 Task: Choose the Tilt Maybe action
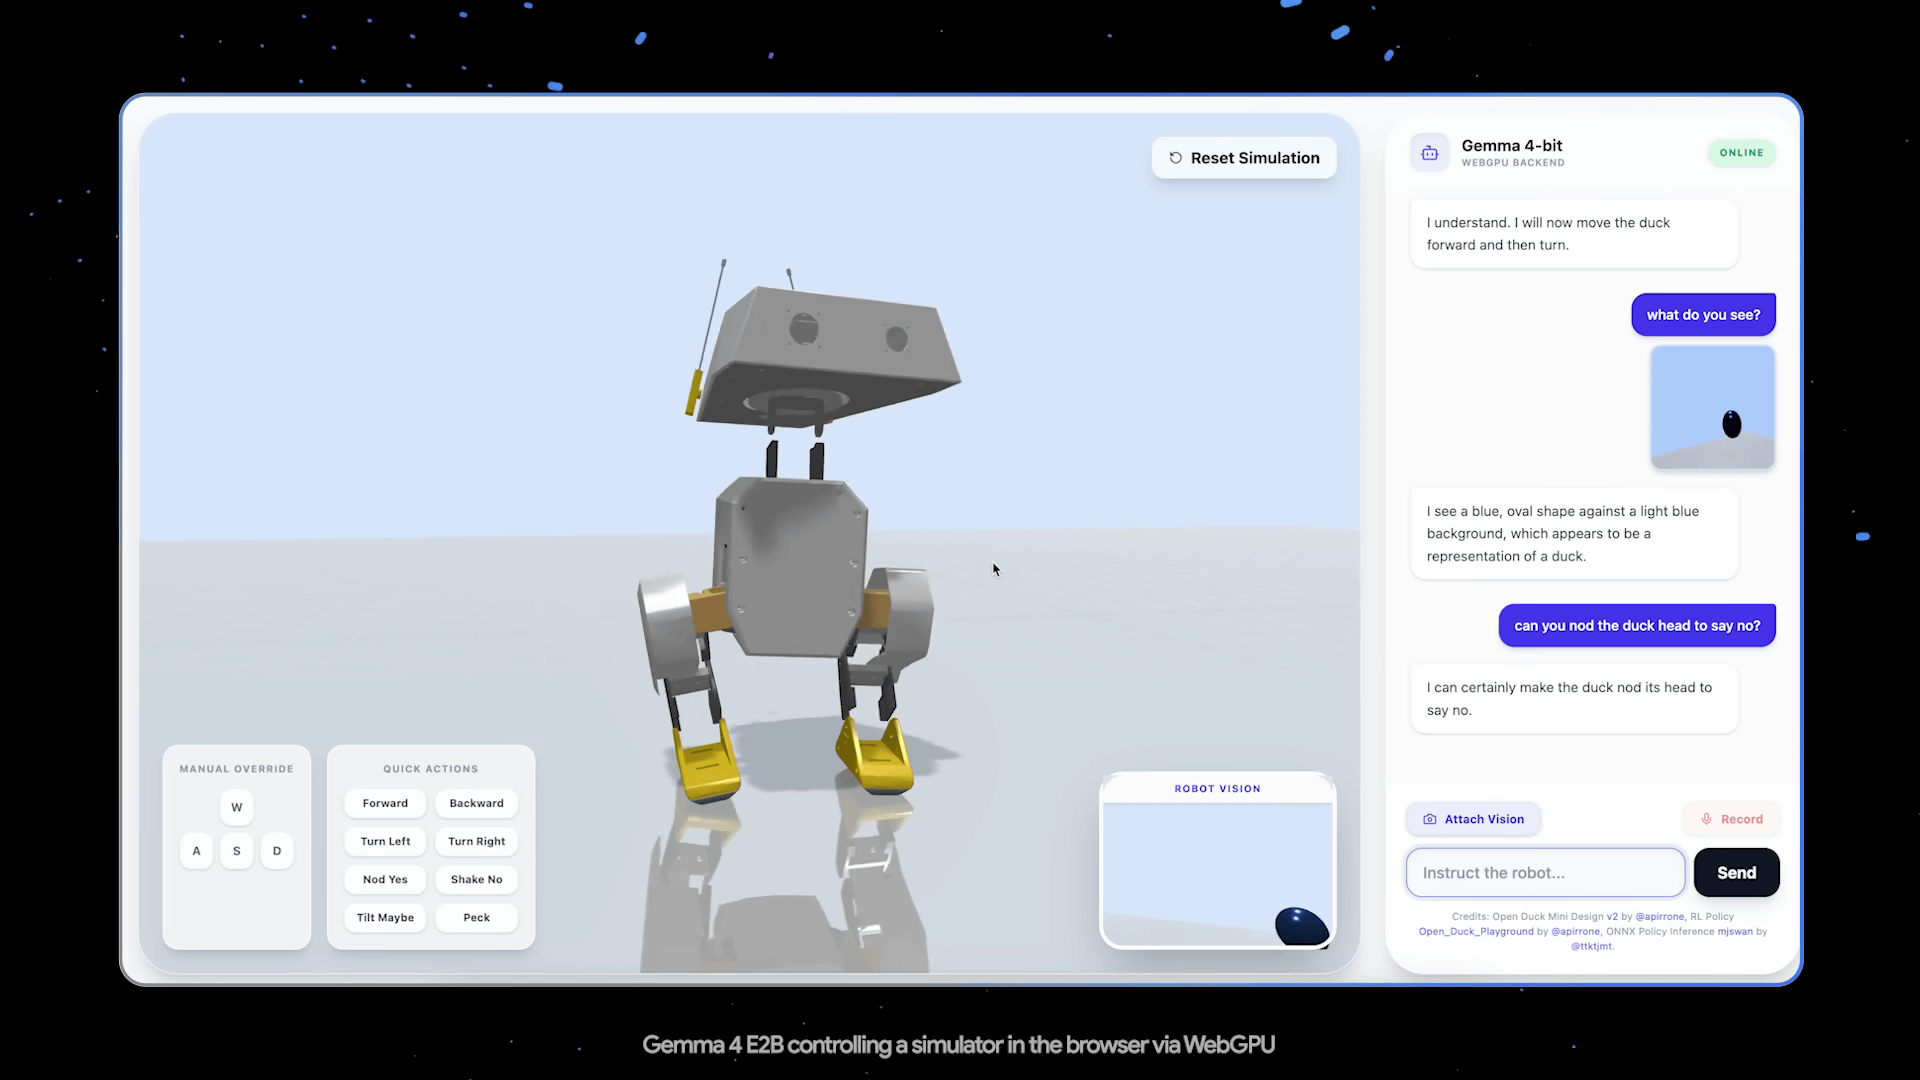click(385, 917)
